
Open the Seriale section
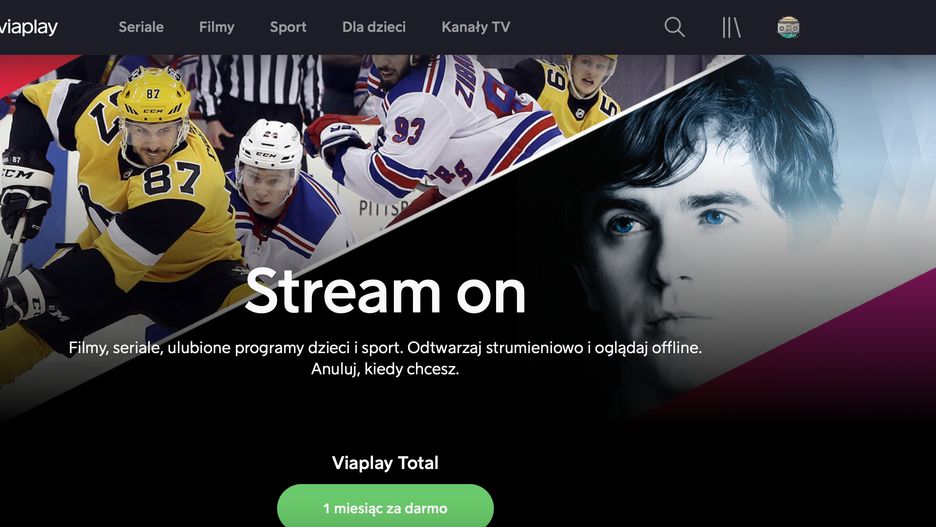pyautogui.click(x=141, y=27)
